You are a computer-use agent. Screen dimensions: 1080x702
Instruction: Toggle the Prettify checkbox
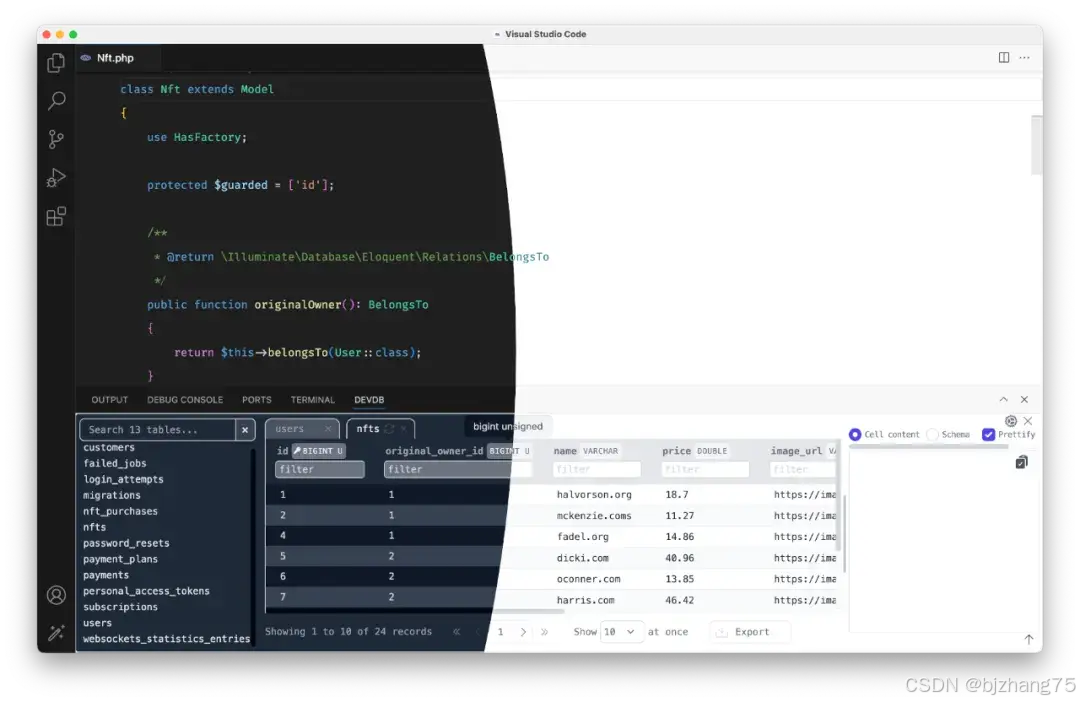pos(988,435)
